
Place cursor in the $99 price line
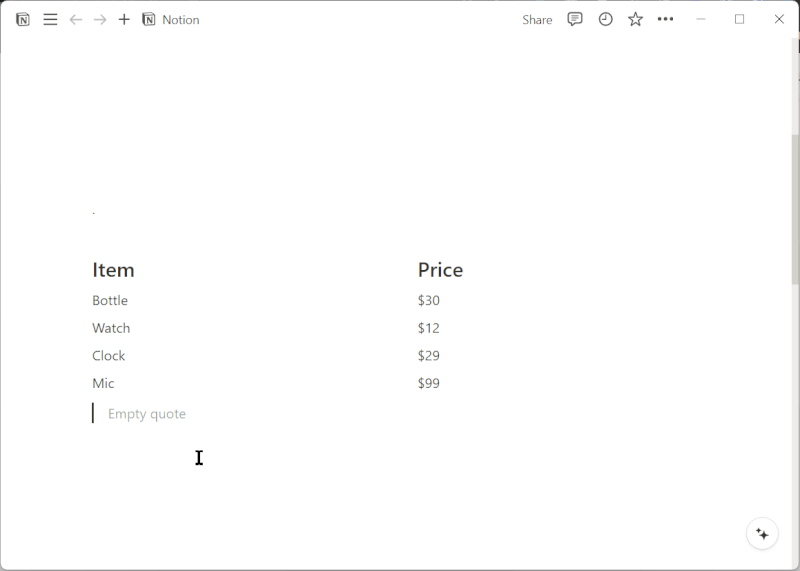pos(429,383)
